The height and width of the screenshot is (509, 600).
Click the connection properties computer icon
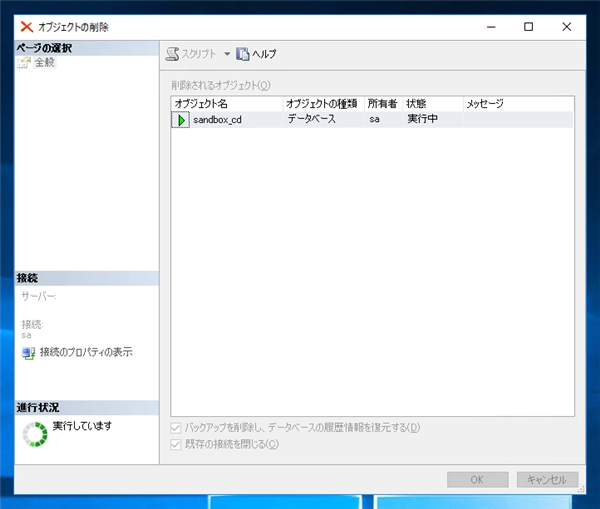point(28,353)
